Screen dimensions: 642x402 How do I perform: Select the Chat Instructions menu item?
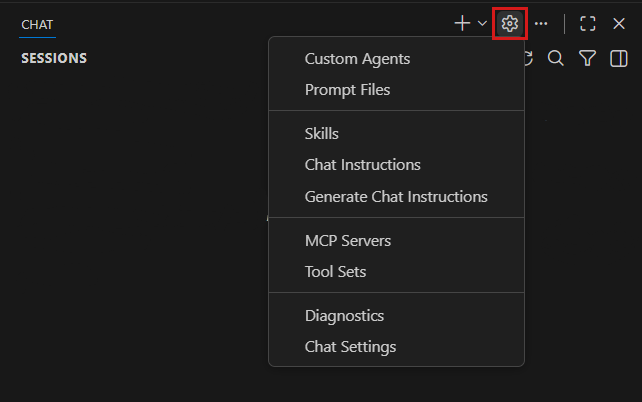(362, 165)
